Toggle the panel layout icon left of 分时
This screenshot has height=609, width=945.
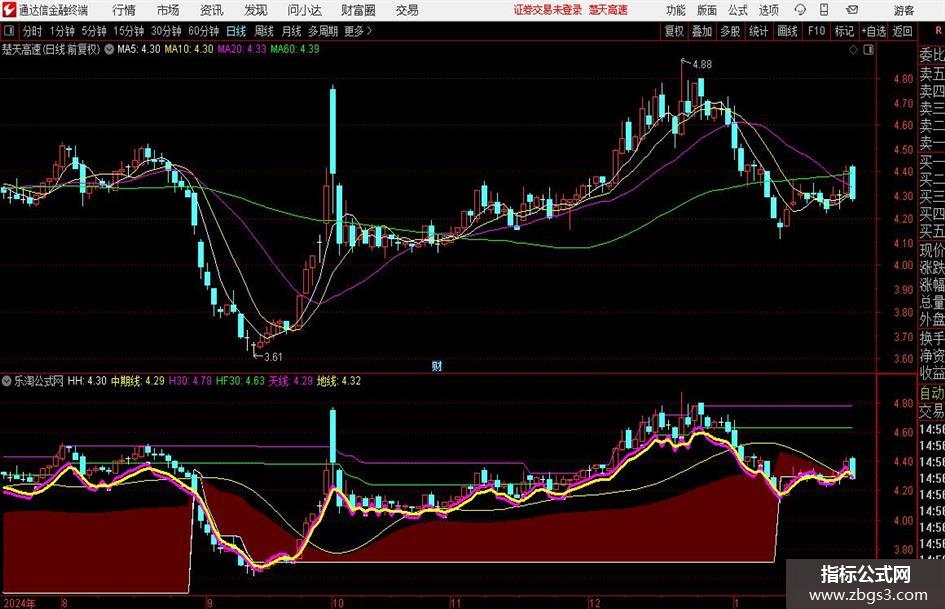8,31
